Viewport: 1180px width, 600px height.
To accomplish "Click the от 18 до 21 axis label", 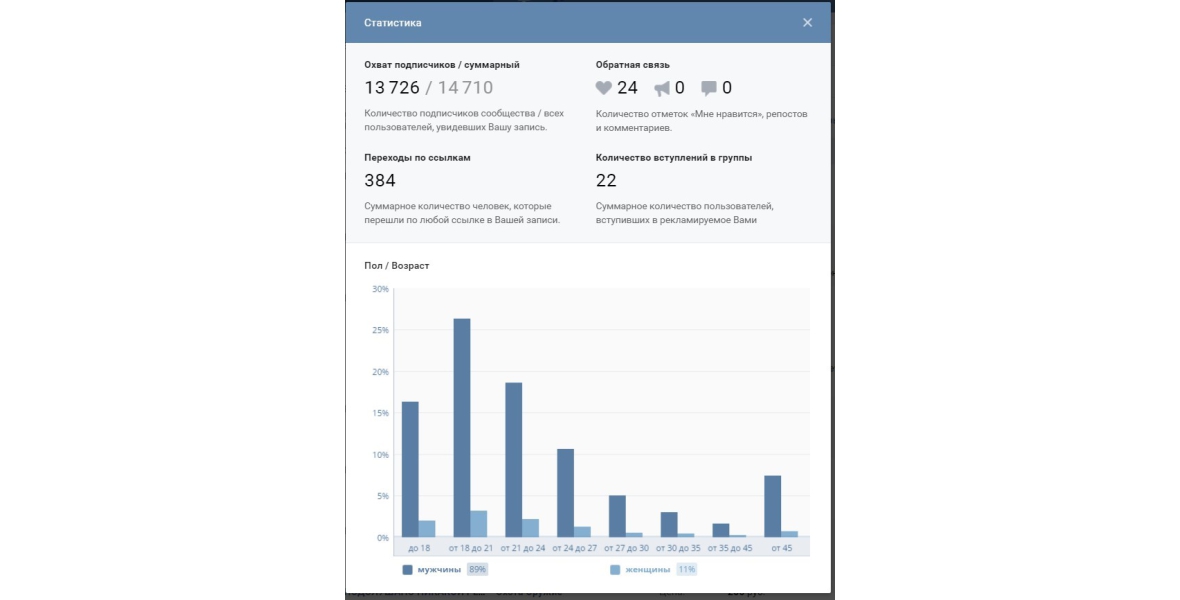I will click(x=471, y=548).
